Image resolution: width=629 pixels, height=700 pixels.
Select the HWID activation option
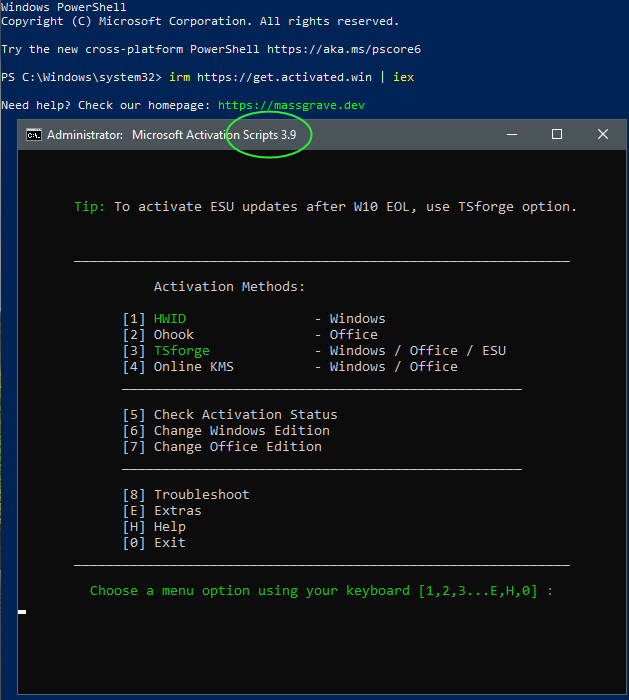click(x=169, y=318)
